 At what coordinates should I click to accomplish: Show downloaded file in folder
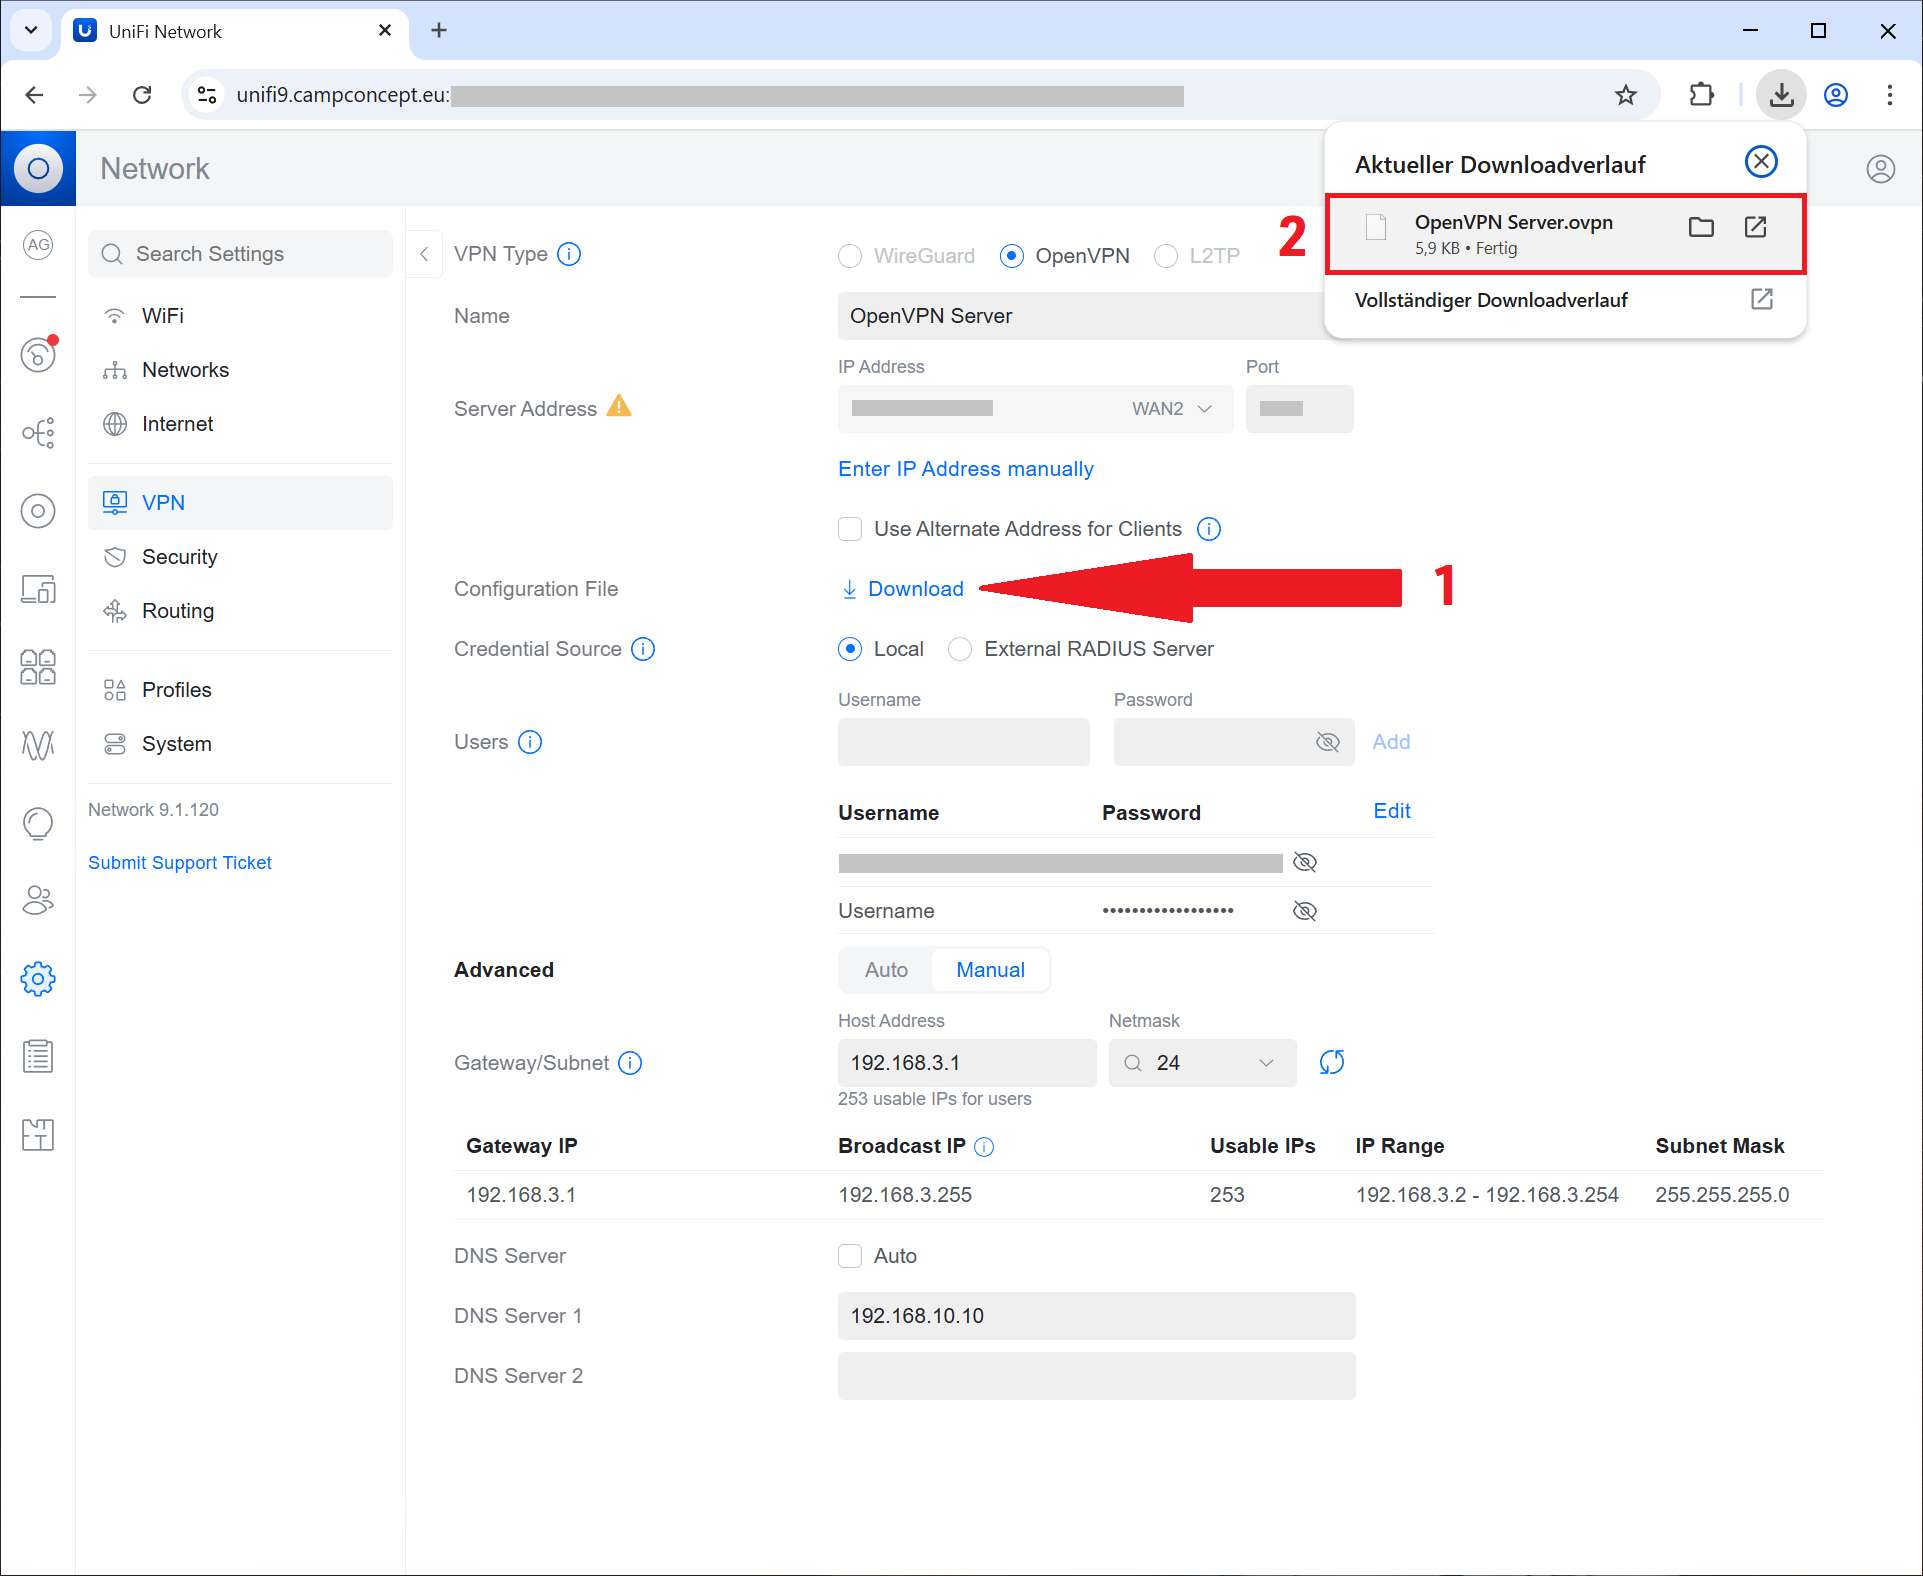[1700, 227]
